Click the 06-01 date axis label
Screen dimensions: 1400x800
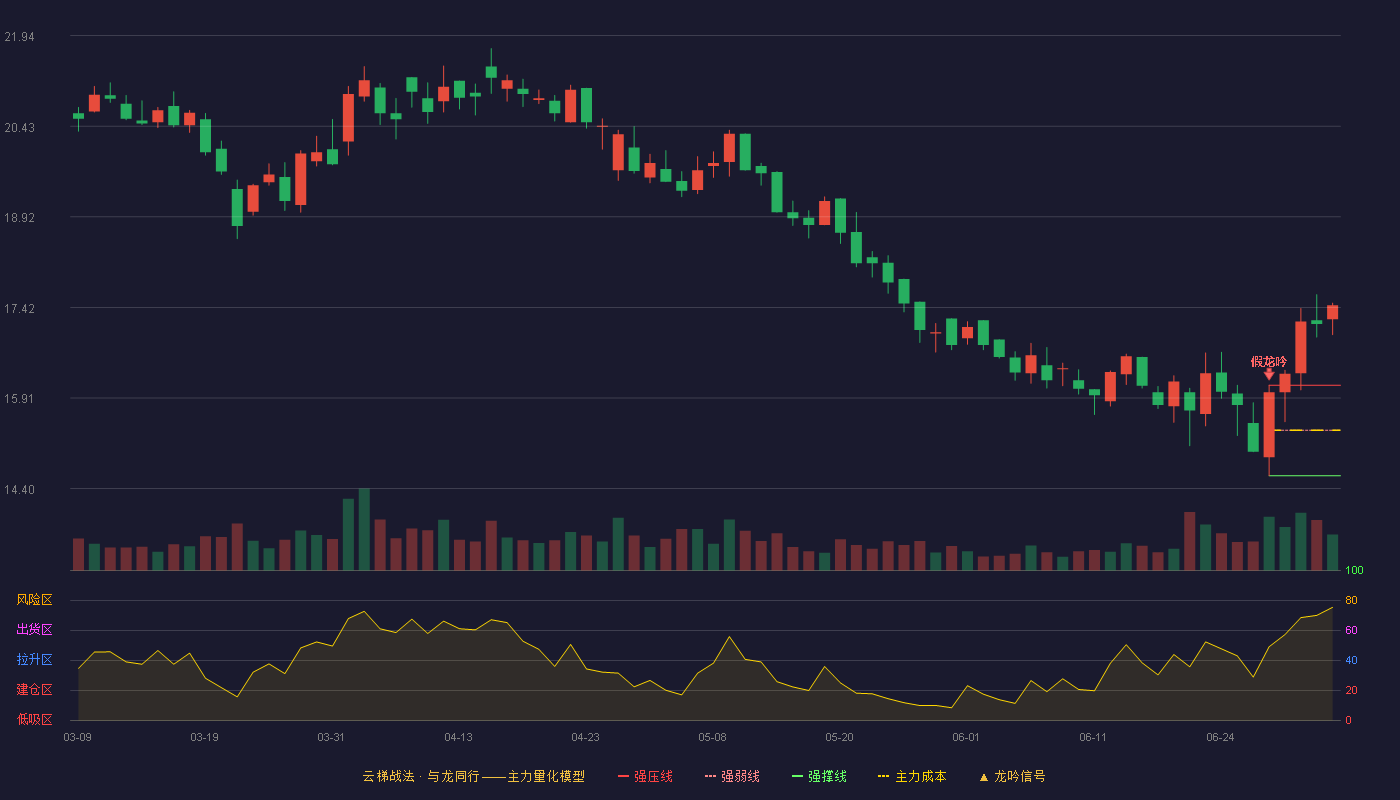[x=966, y=737]
